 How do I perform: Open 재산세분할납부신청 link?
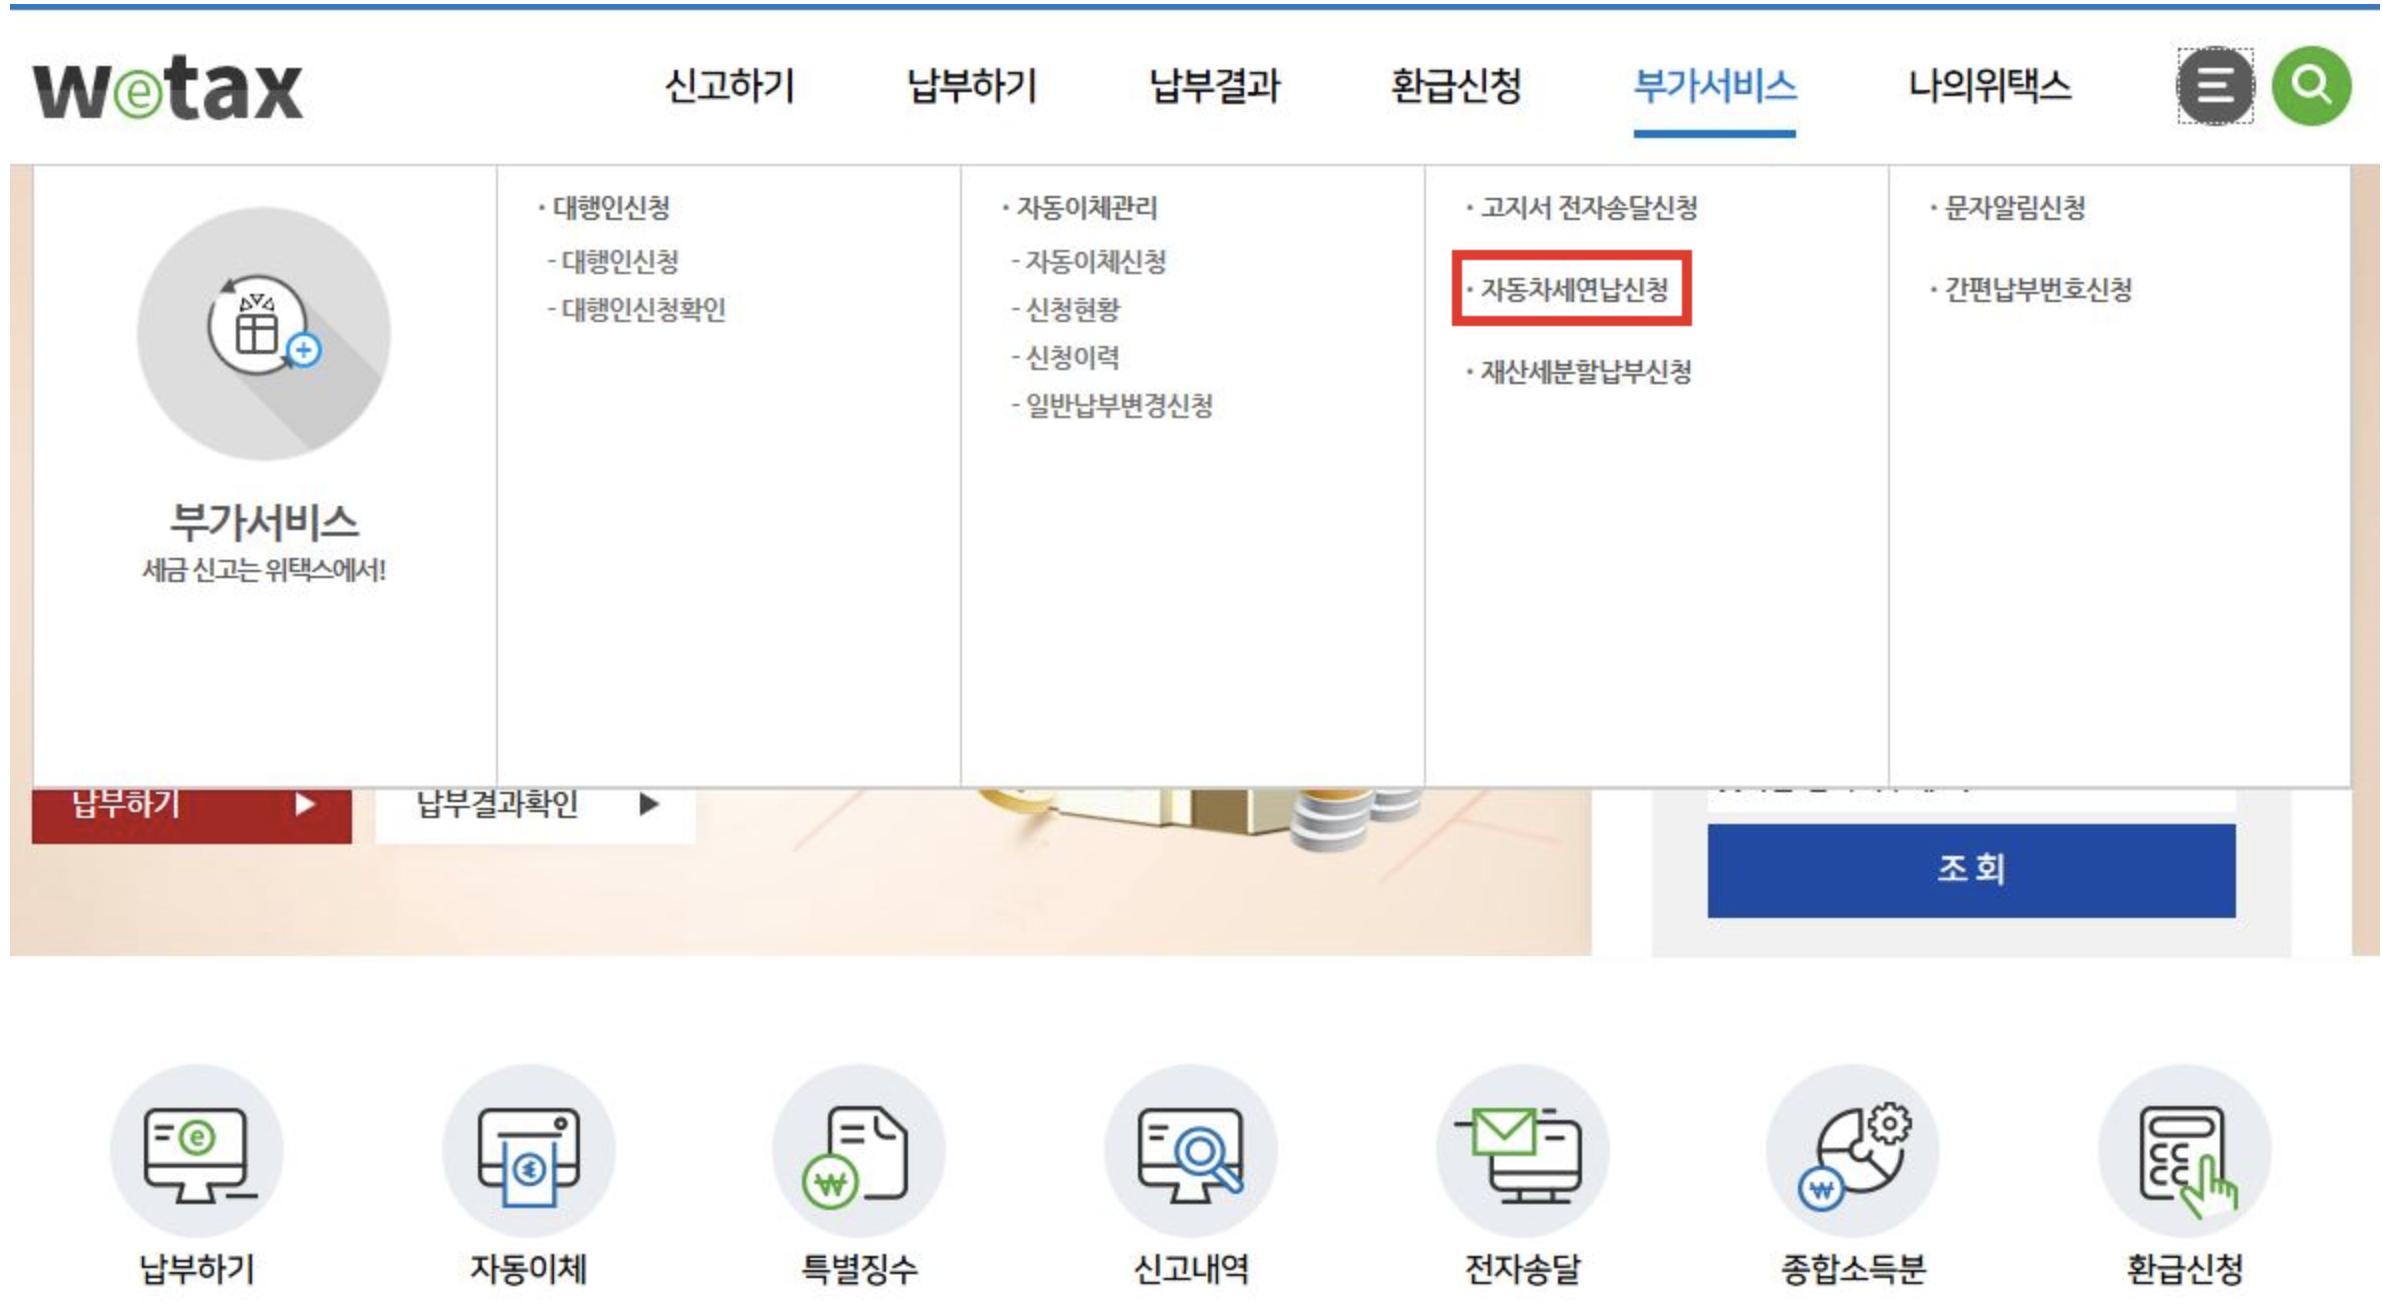tap(1585, 372)
